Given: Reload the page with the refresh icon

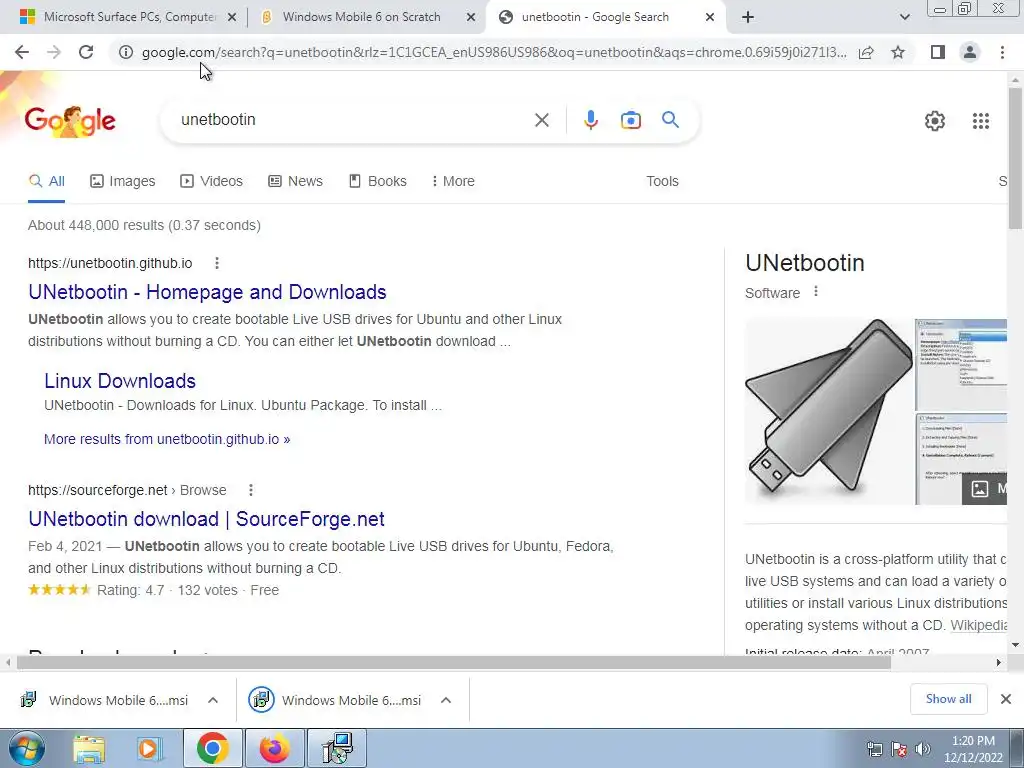Looking at the screenshot, I should (86, 52).
